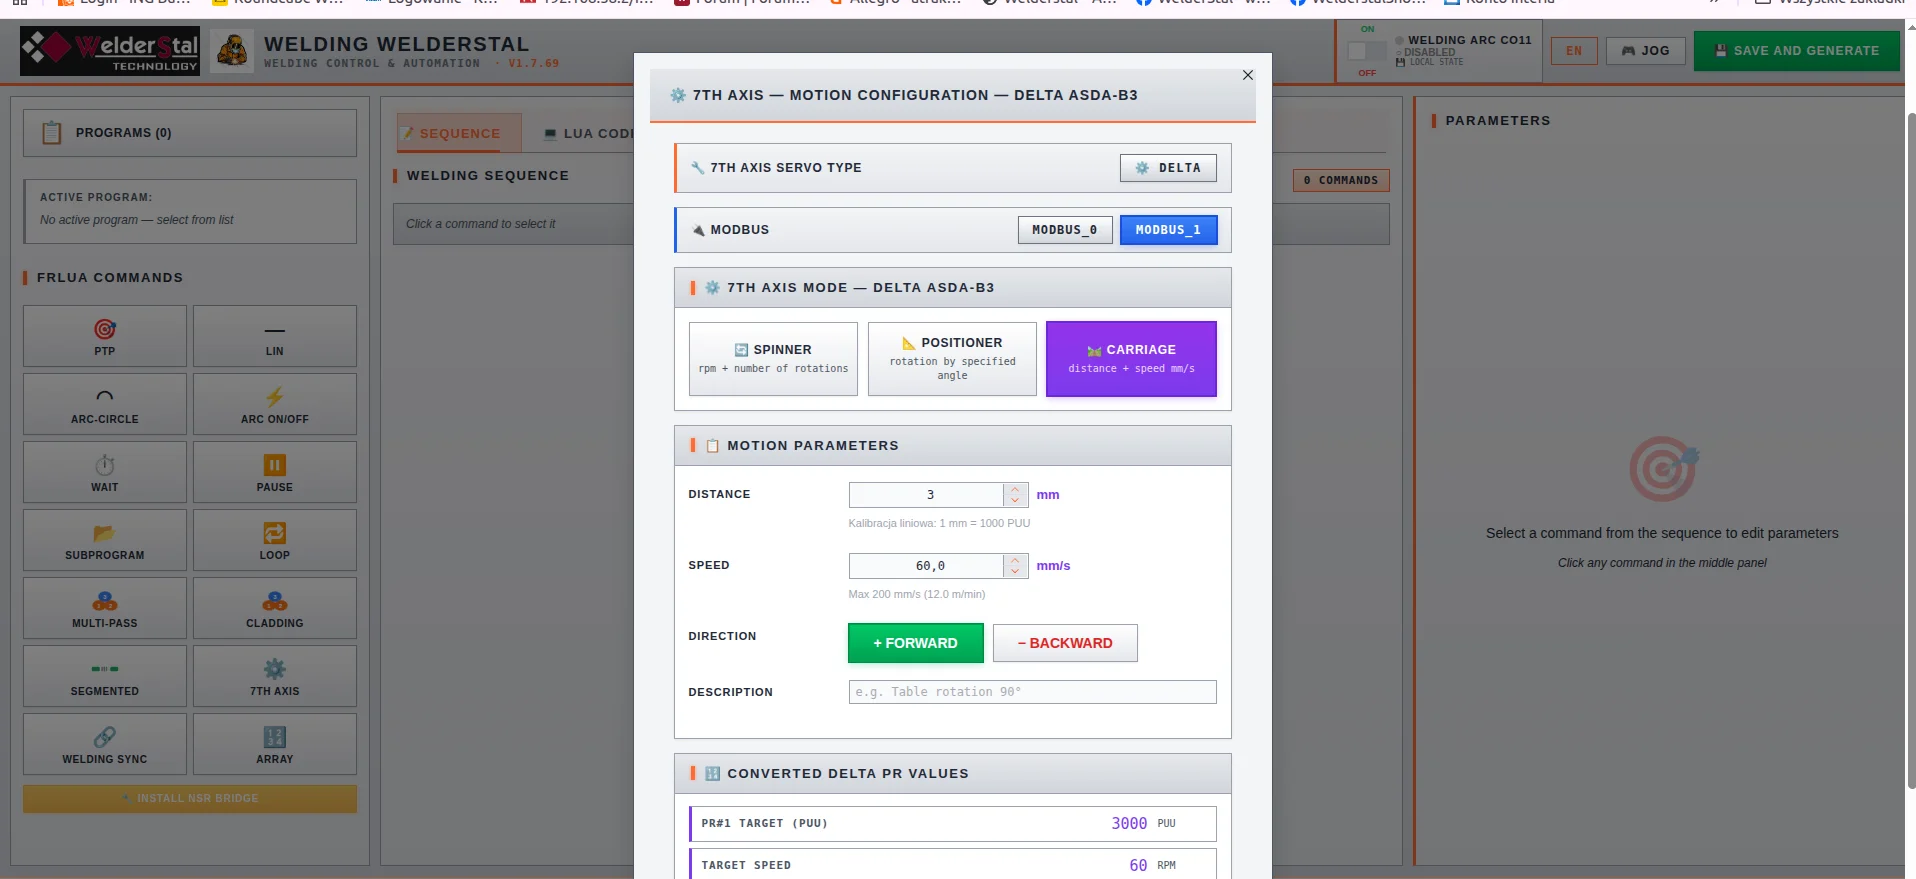Click the PR#1 TARGET (PUU) value row
This screenshot has height=879, width=1916.
[x=953, y=824]
